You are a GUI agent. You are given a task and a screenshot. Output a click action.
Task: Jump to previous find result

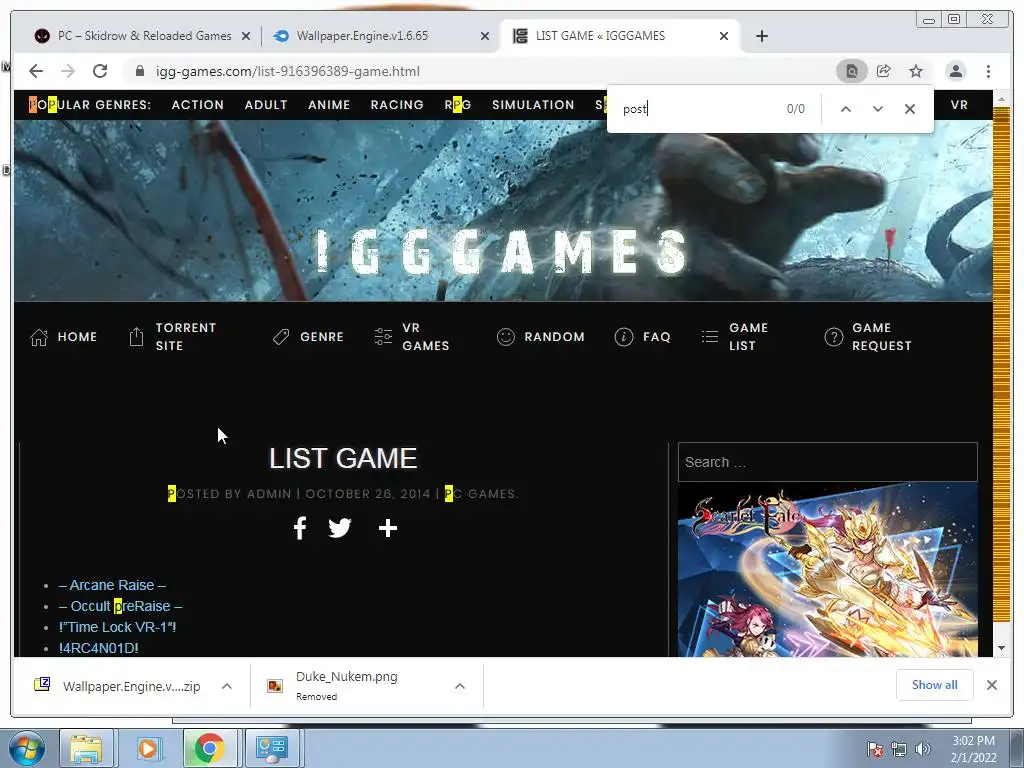point(846,109)
